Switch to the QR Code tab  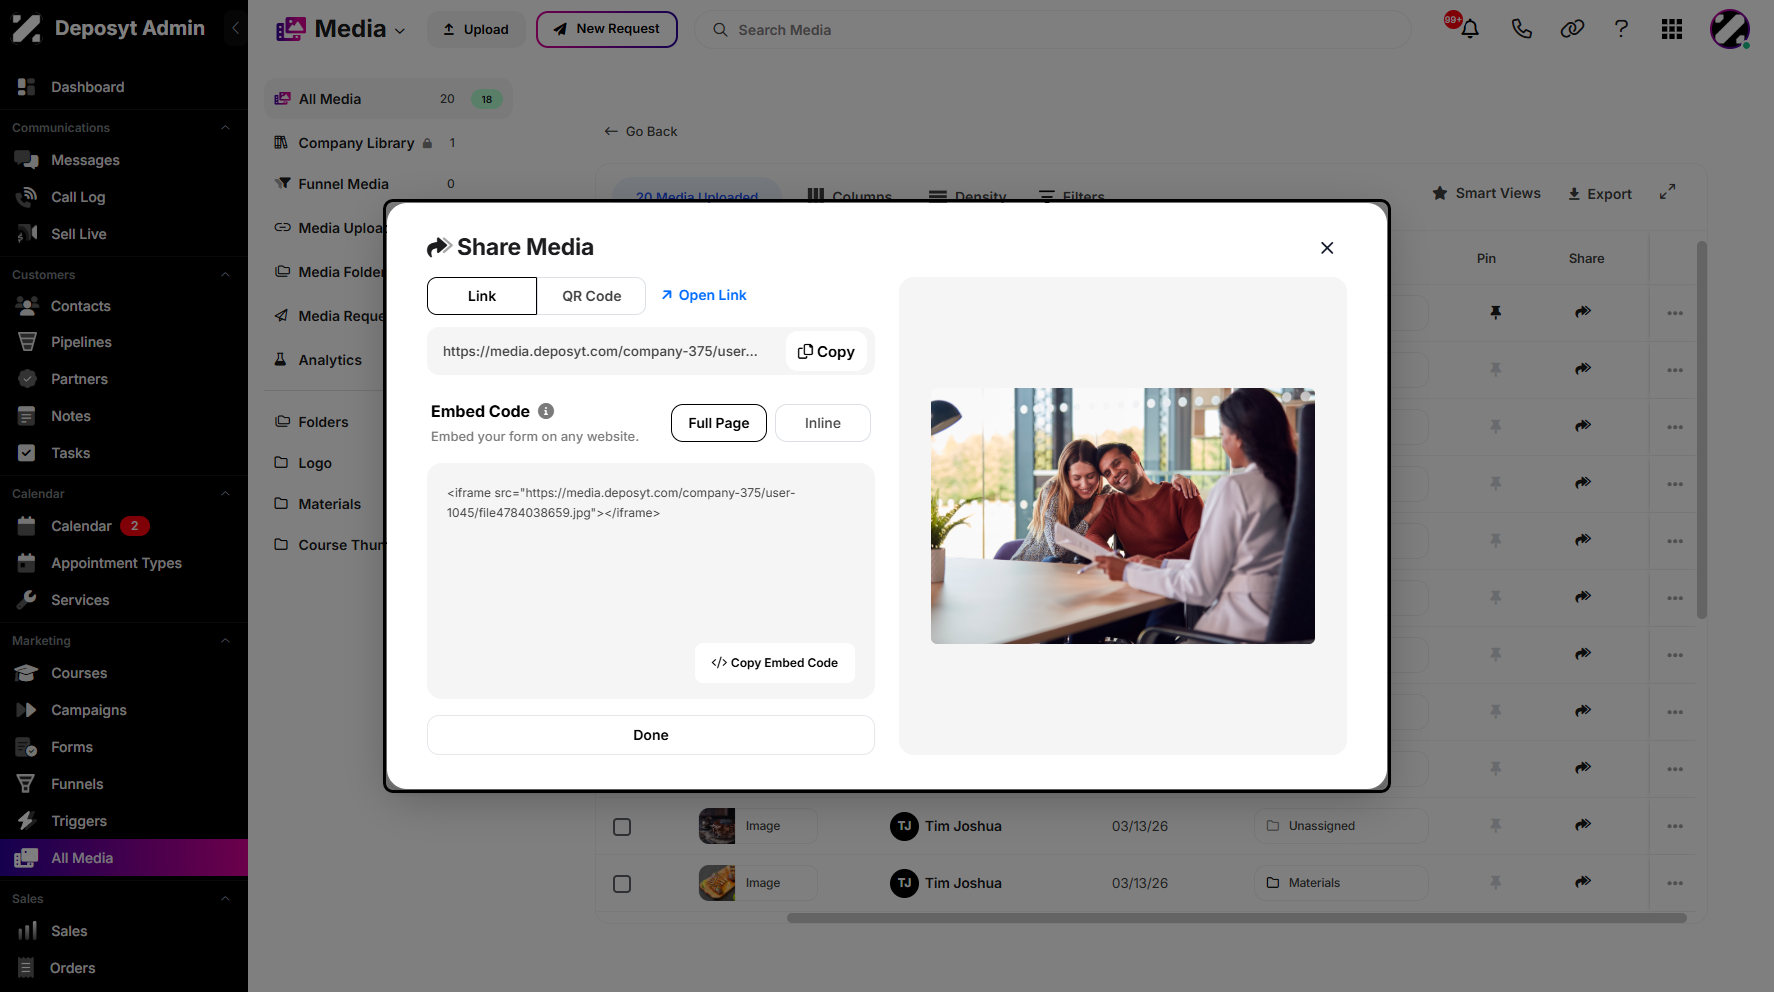(x=591, y=296)
